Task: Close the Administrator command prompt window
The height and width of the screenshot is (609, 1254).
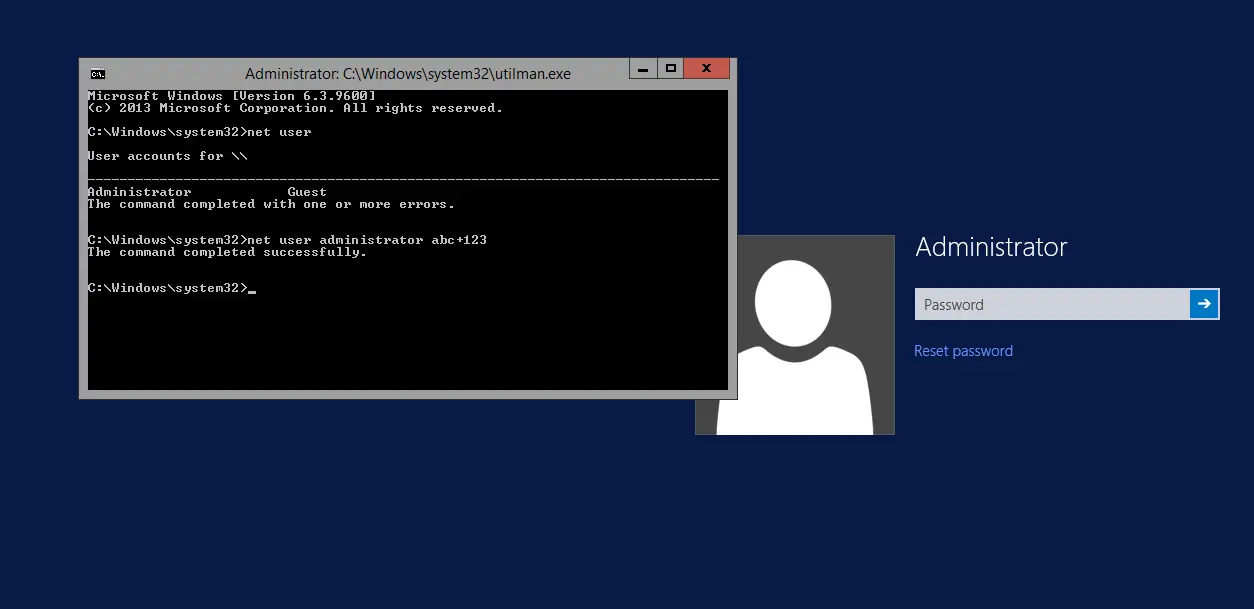Action: 707,69
